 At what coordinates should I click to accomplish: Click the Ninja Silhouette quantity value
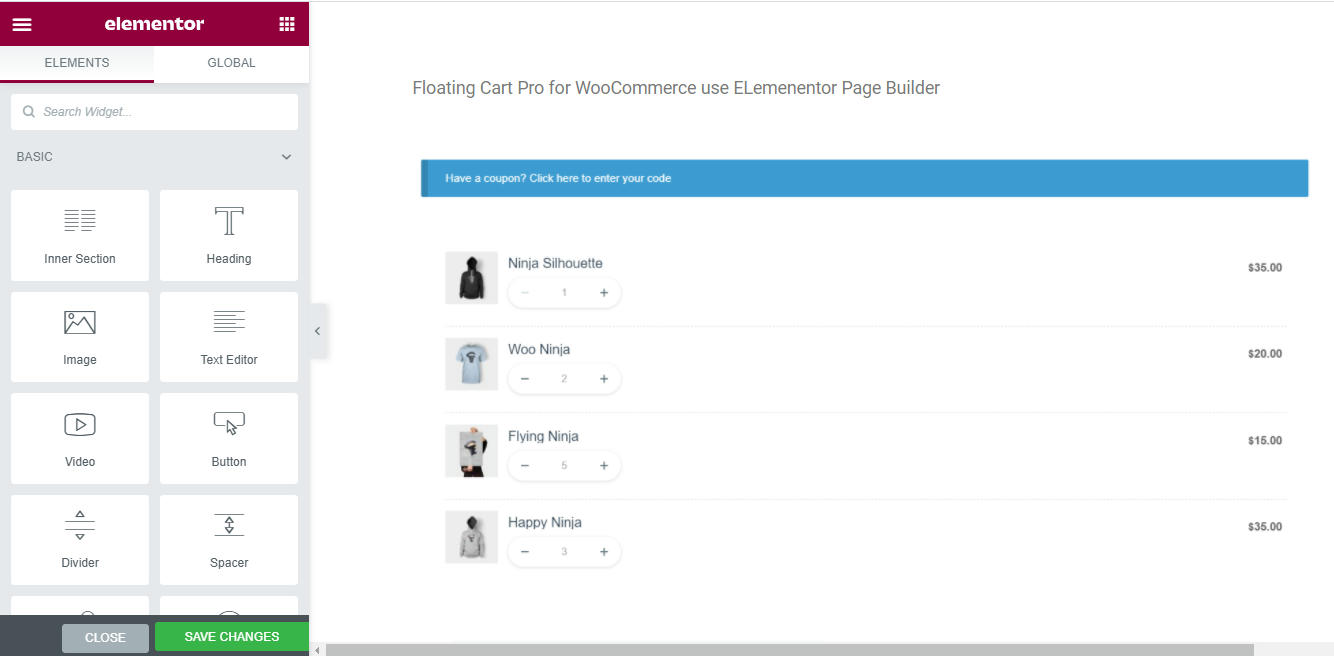pos(564,293)
